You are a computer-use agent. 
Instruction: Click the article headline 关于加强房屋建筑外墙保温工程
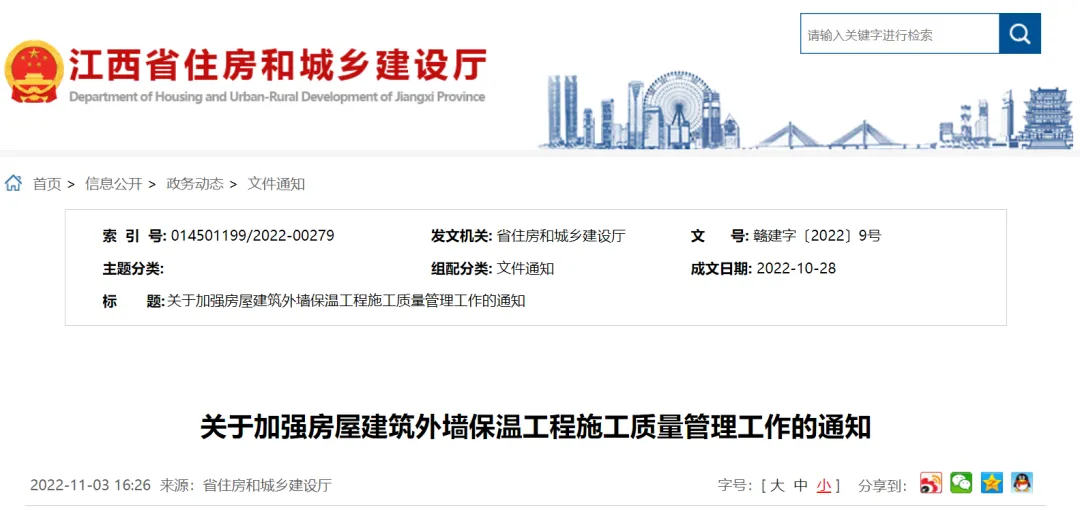click(x=536, y=427)
